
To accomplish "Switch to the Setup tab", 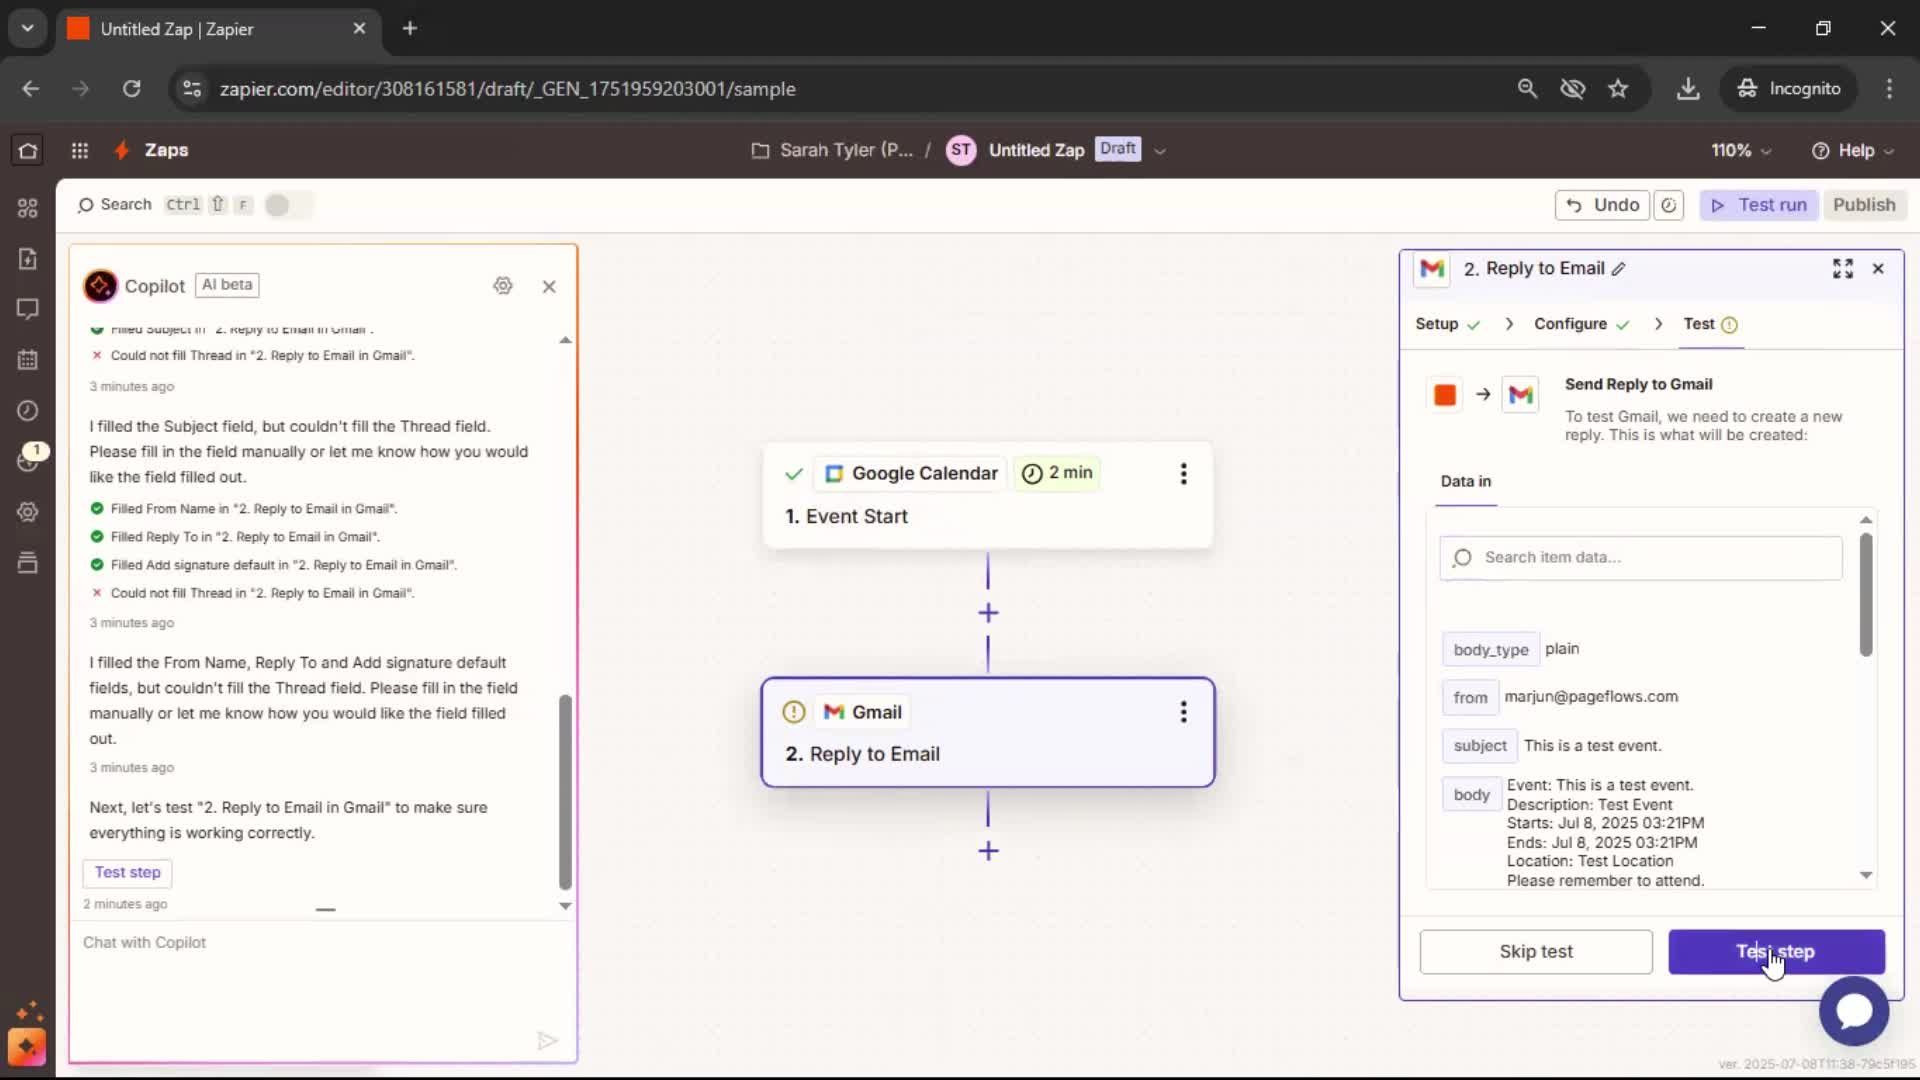I will click(x=1447, y=324).
